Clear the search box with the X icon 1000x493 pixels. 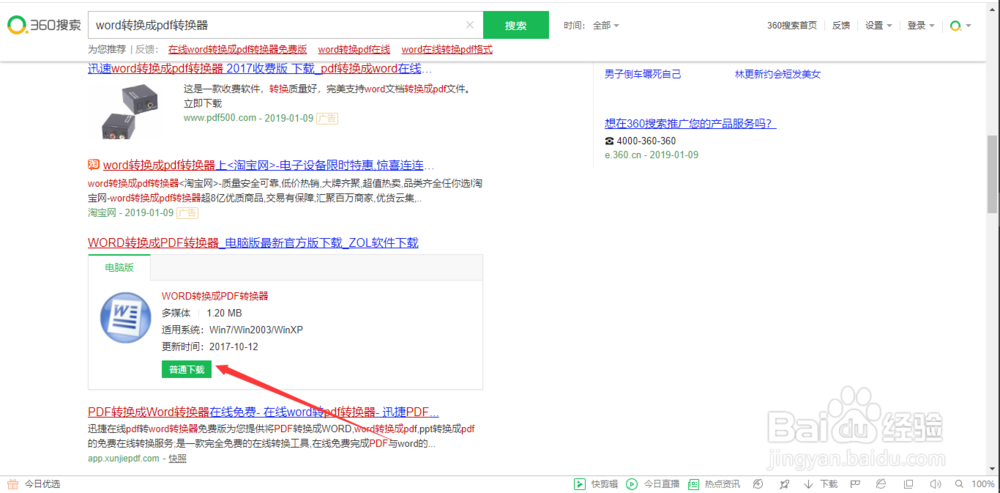tap(470, 26)
